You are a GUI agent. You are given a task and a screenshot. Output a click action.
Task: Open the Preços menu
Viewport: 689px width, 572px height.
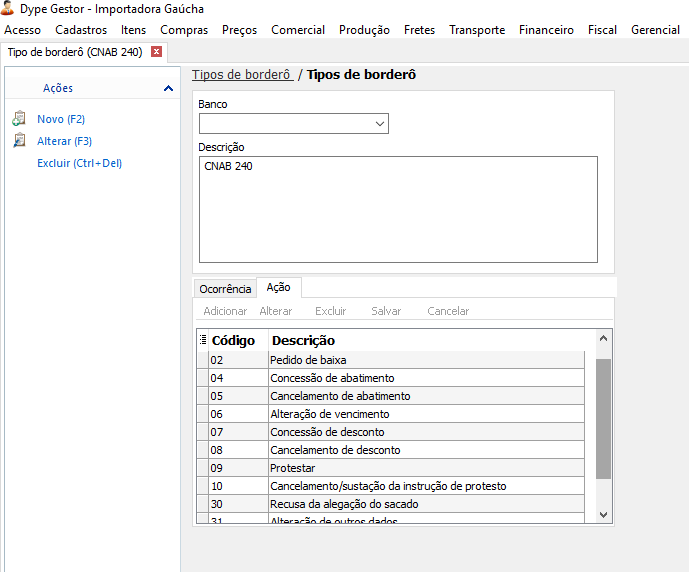239,30
